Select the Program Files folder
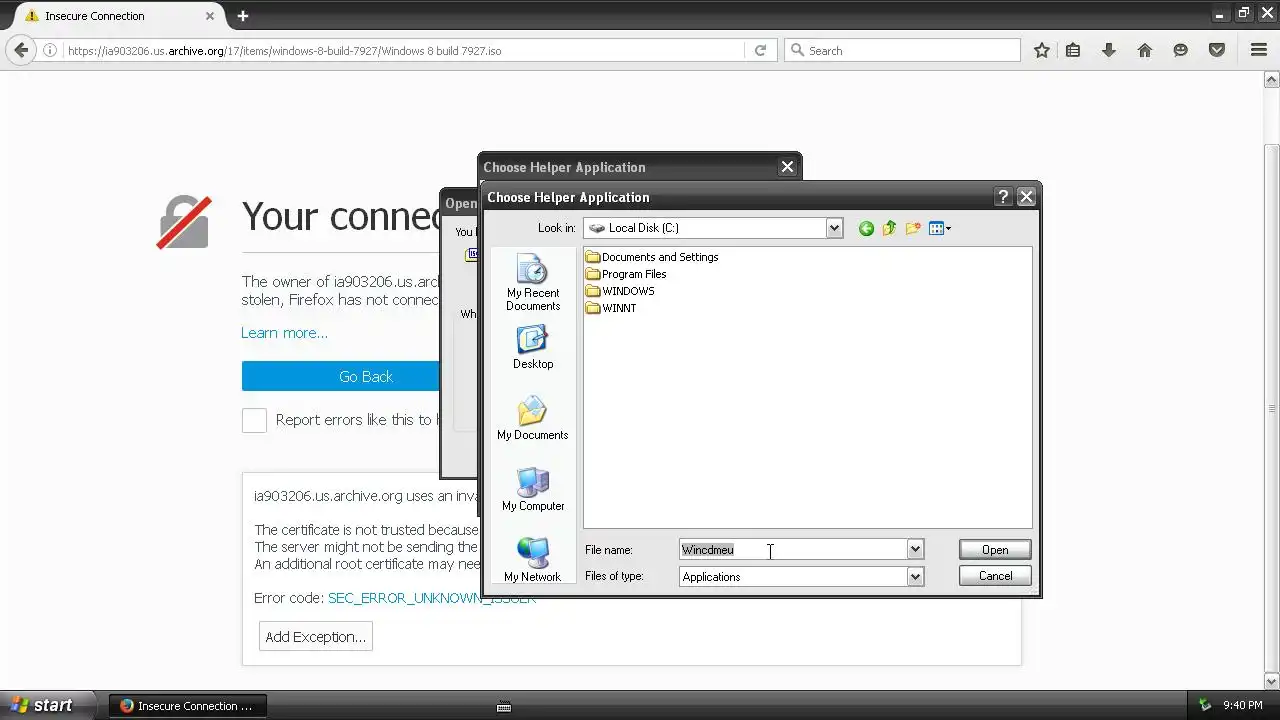This screenshot has height=720, width=1280. pos(626,274)
